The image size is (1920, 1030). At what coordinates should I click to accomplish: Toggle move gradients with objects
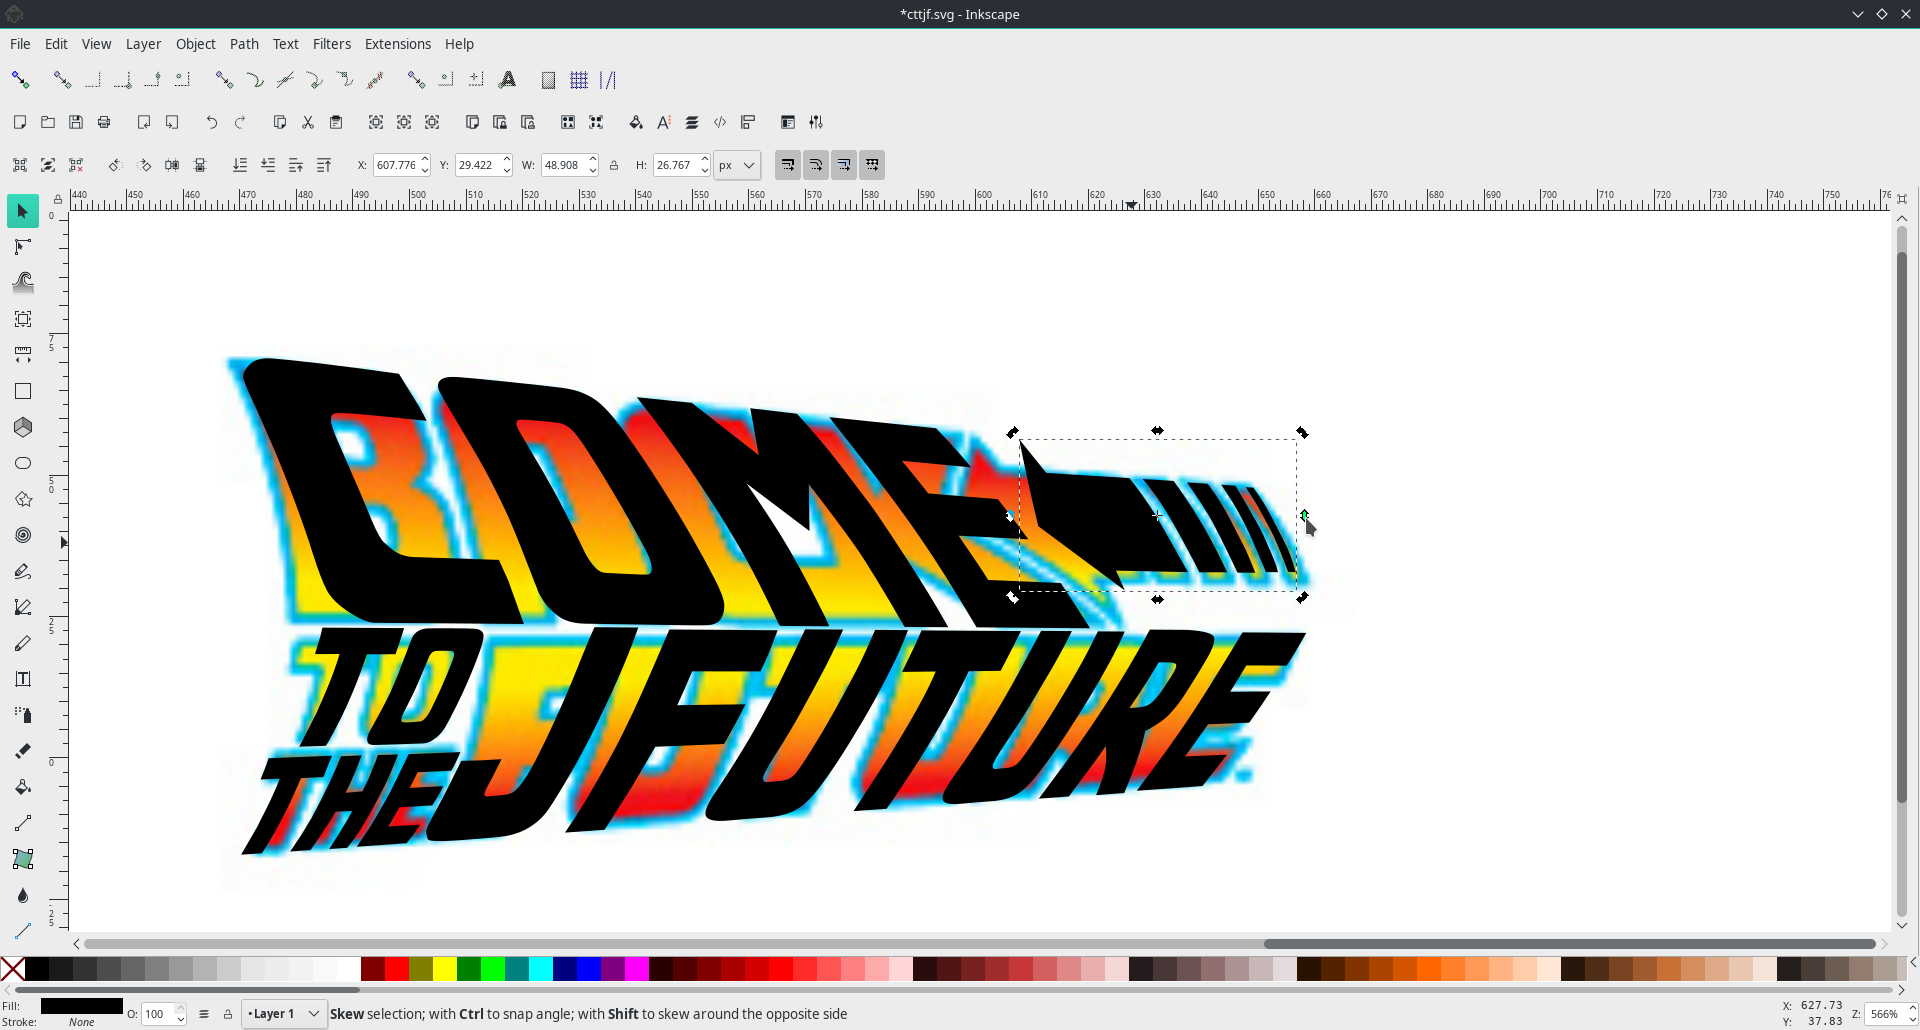click(x=844, y=165)
